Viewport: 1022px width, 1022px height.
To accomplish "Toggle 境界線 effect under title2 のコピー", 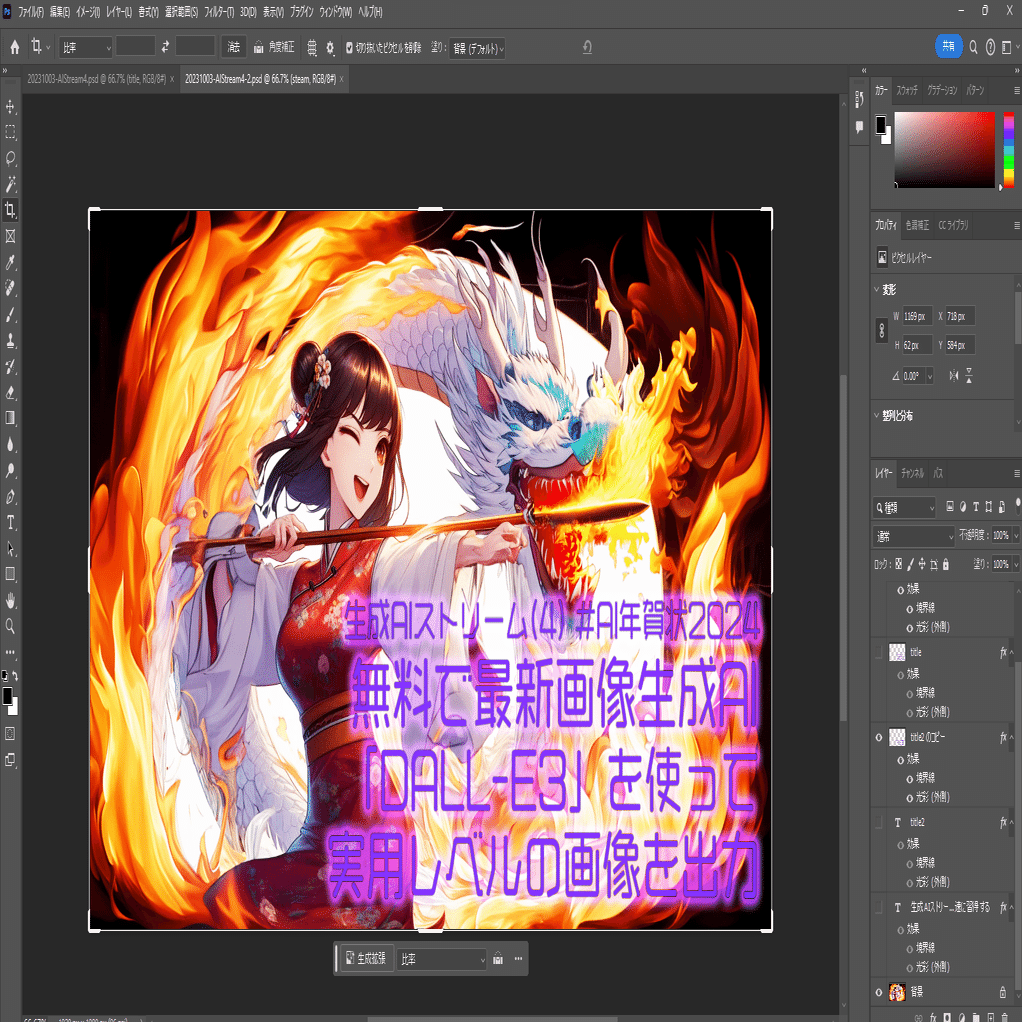I will pyautogui.click(x=910, y=778).
